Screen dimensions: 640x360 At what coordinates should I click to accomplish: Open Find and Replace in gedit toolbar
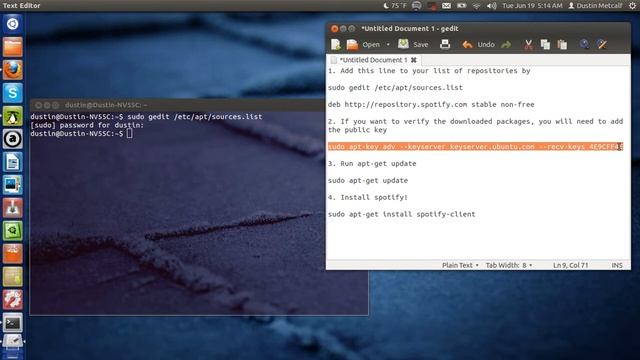[602, 44]
